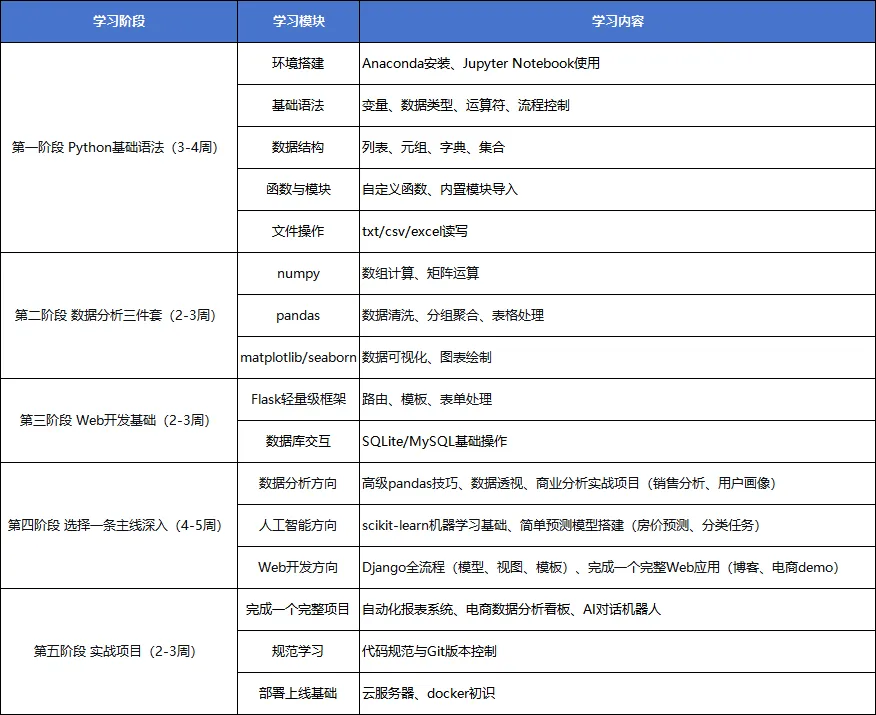Click the 数据结构 module cell
Image resolution: width=876 pixels, height=715 pixels.
click(298, 147)
